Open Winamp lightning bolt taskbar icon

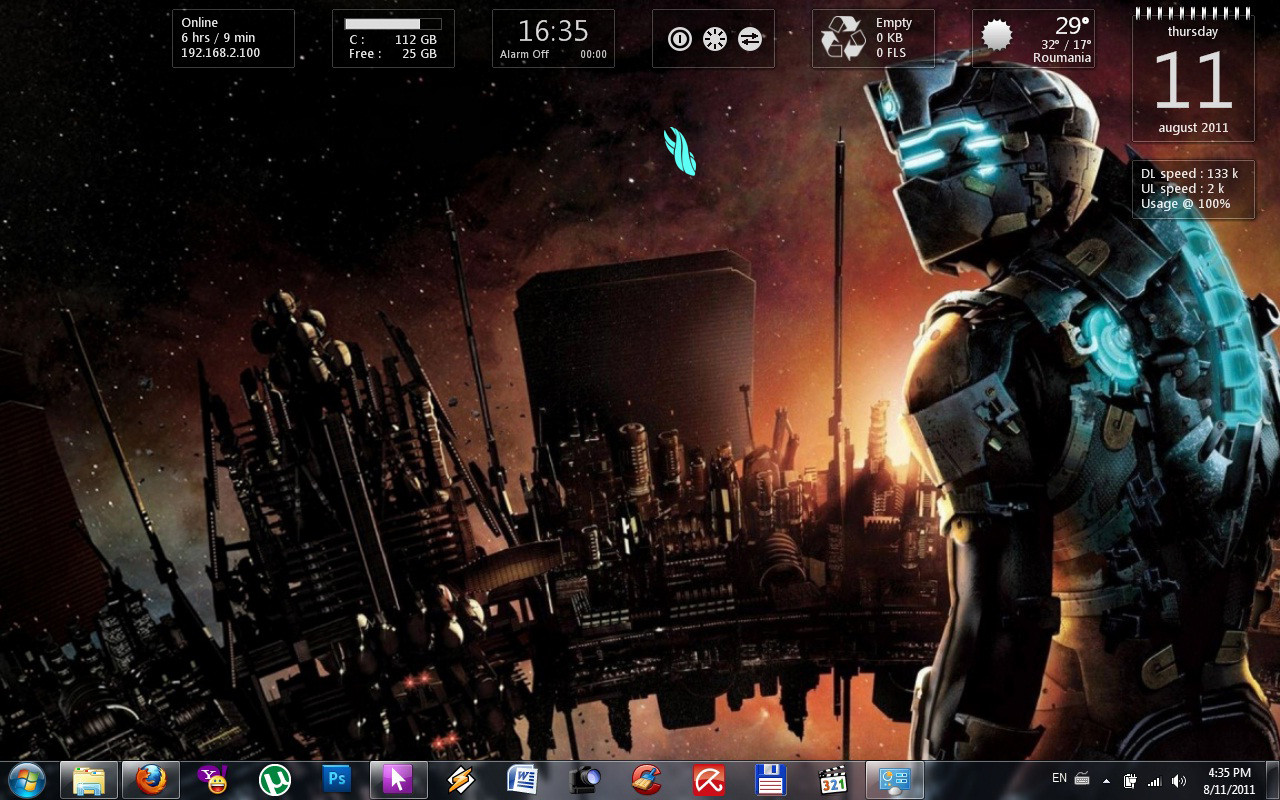point(460,779)
